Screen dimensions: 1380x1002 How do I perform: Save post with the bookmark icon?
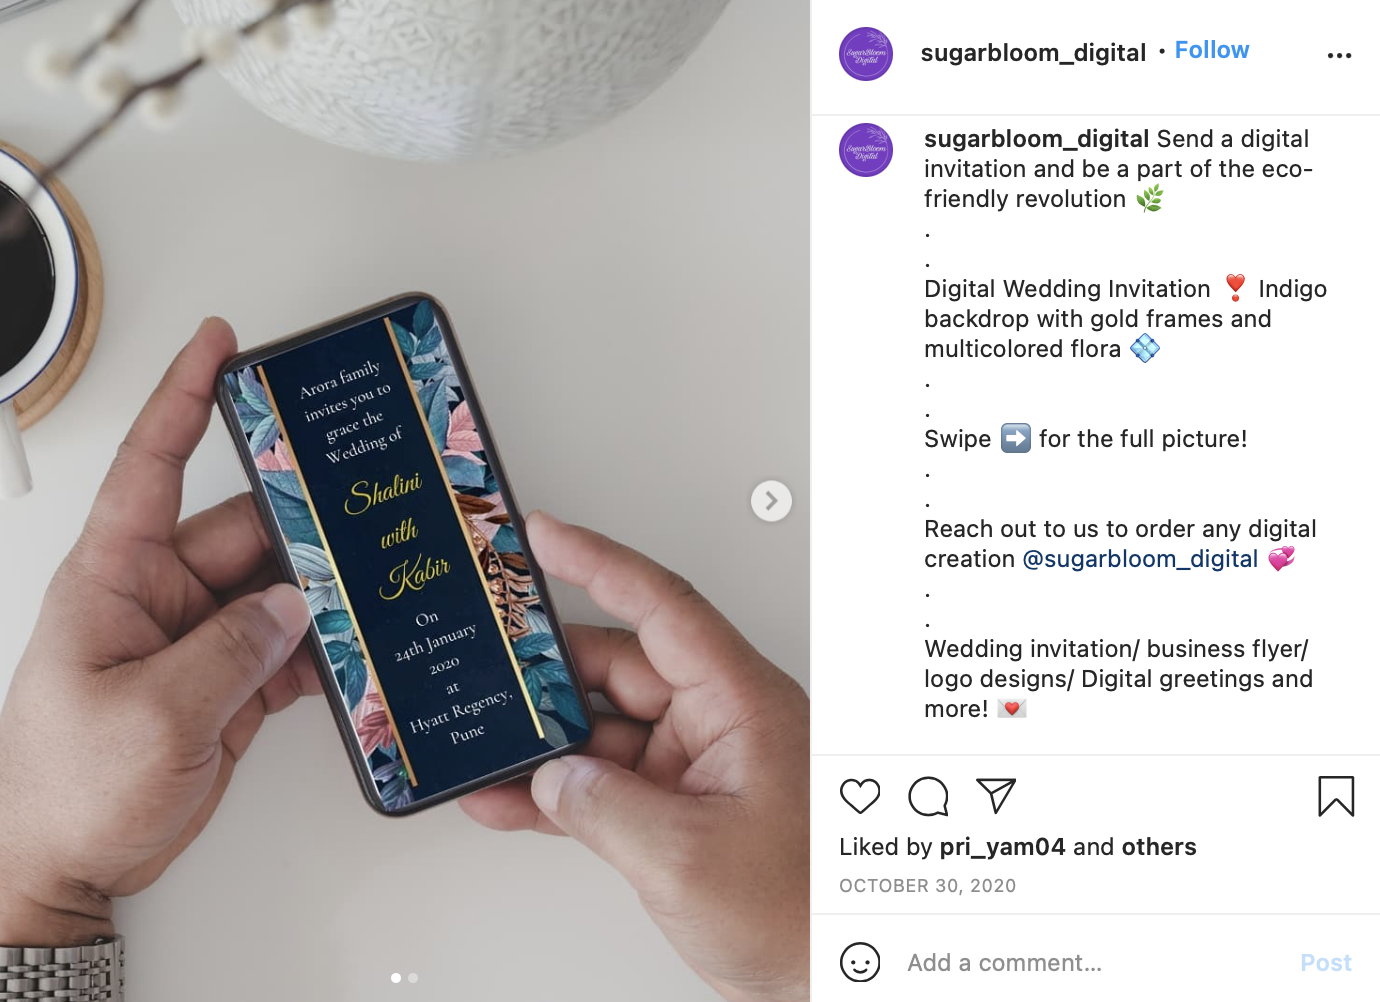click(x=1336, y=796)
